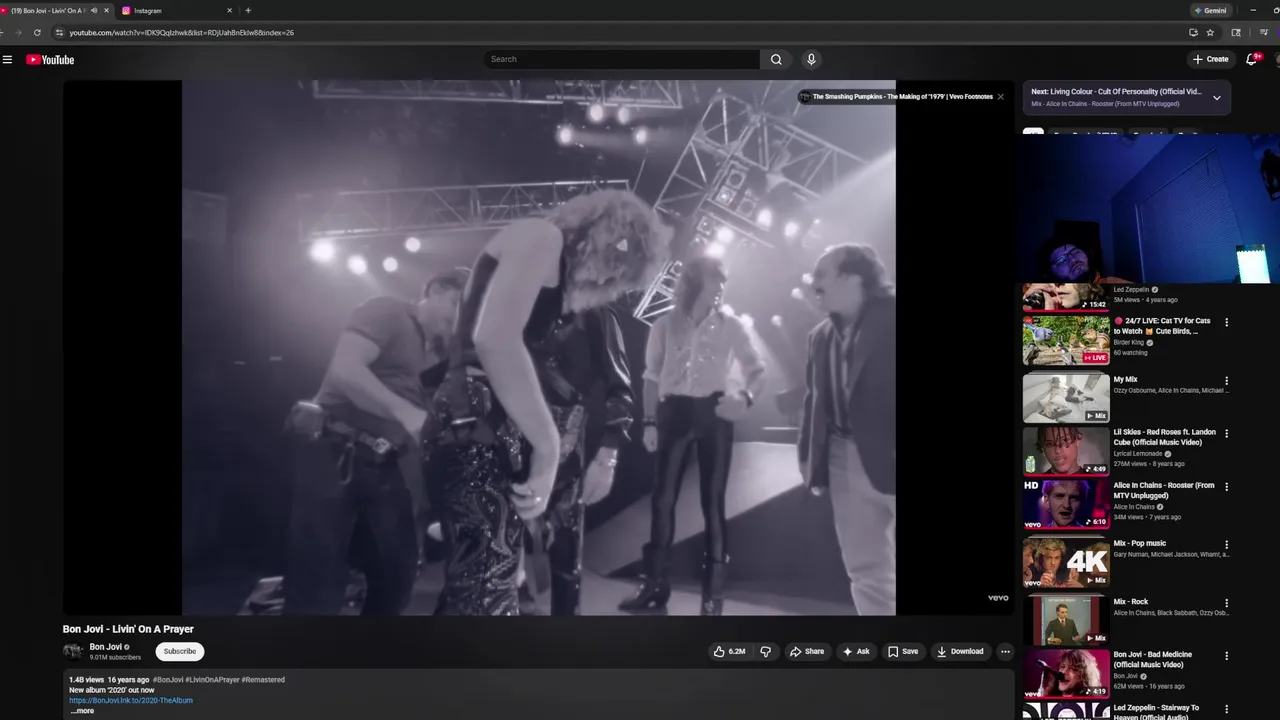Play Alice In Chains Rooster thumbnail
The image size is (1280, 720).
point(1066,504)
